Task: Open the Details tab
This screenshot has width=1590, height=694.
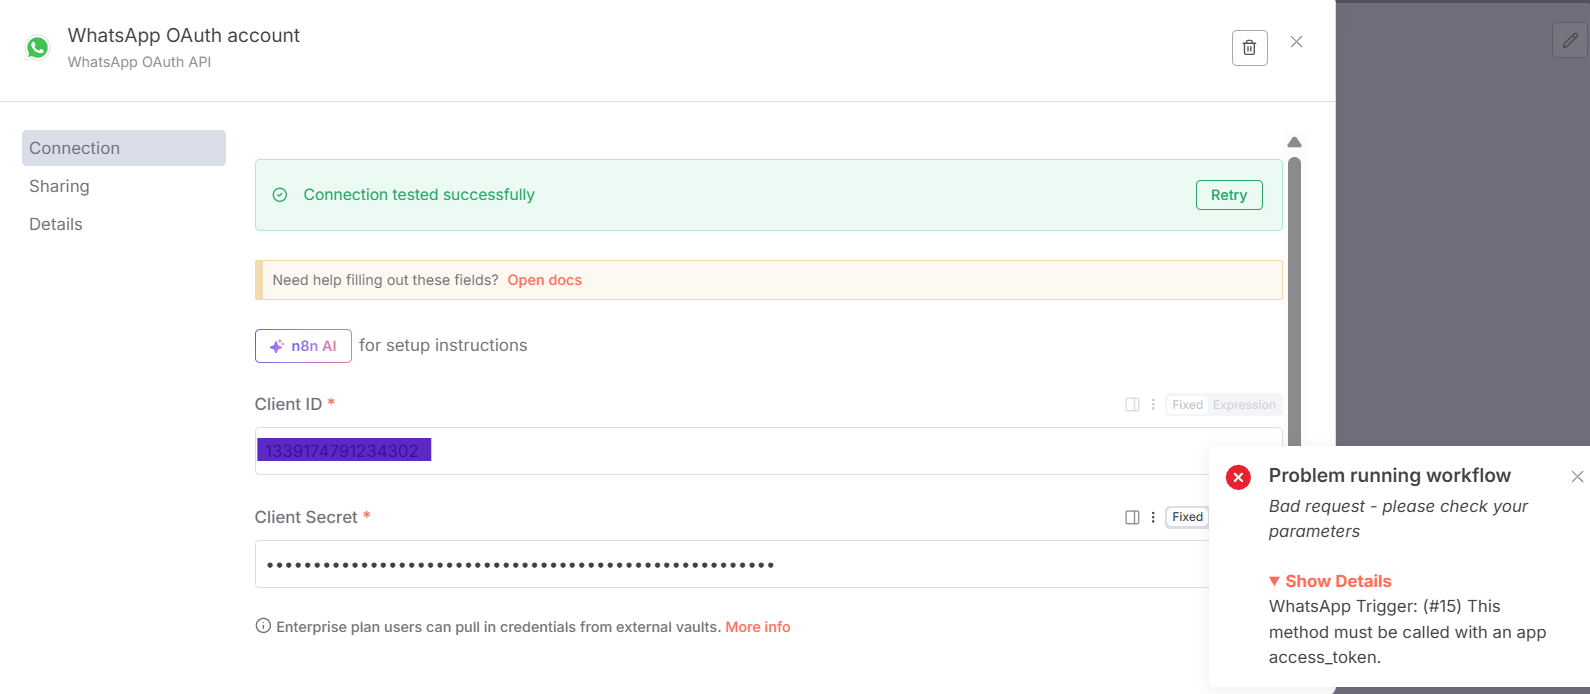Action: (x=56, y=224)
